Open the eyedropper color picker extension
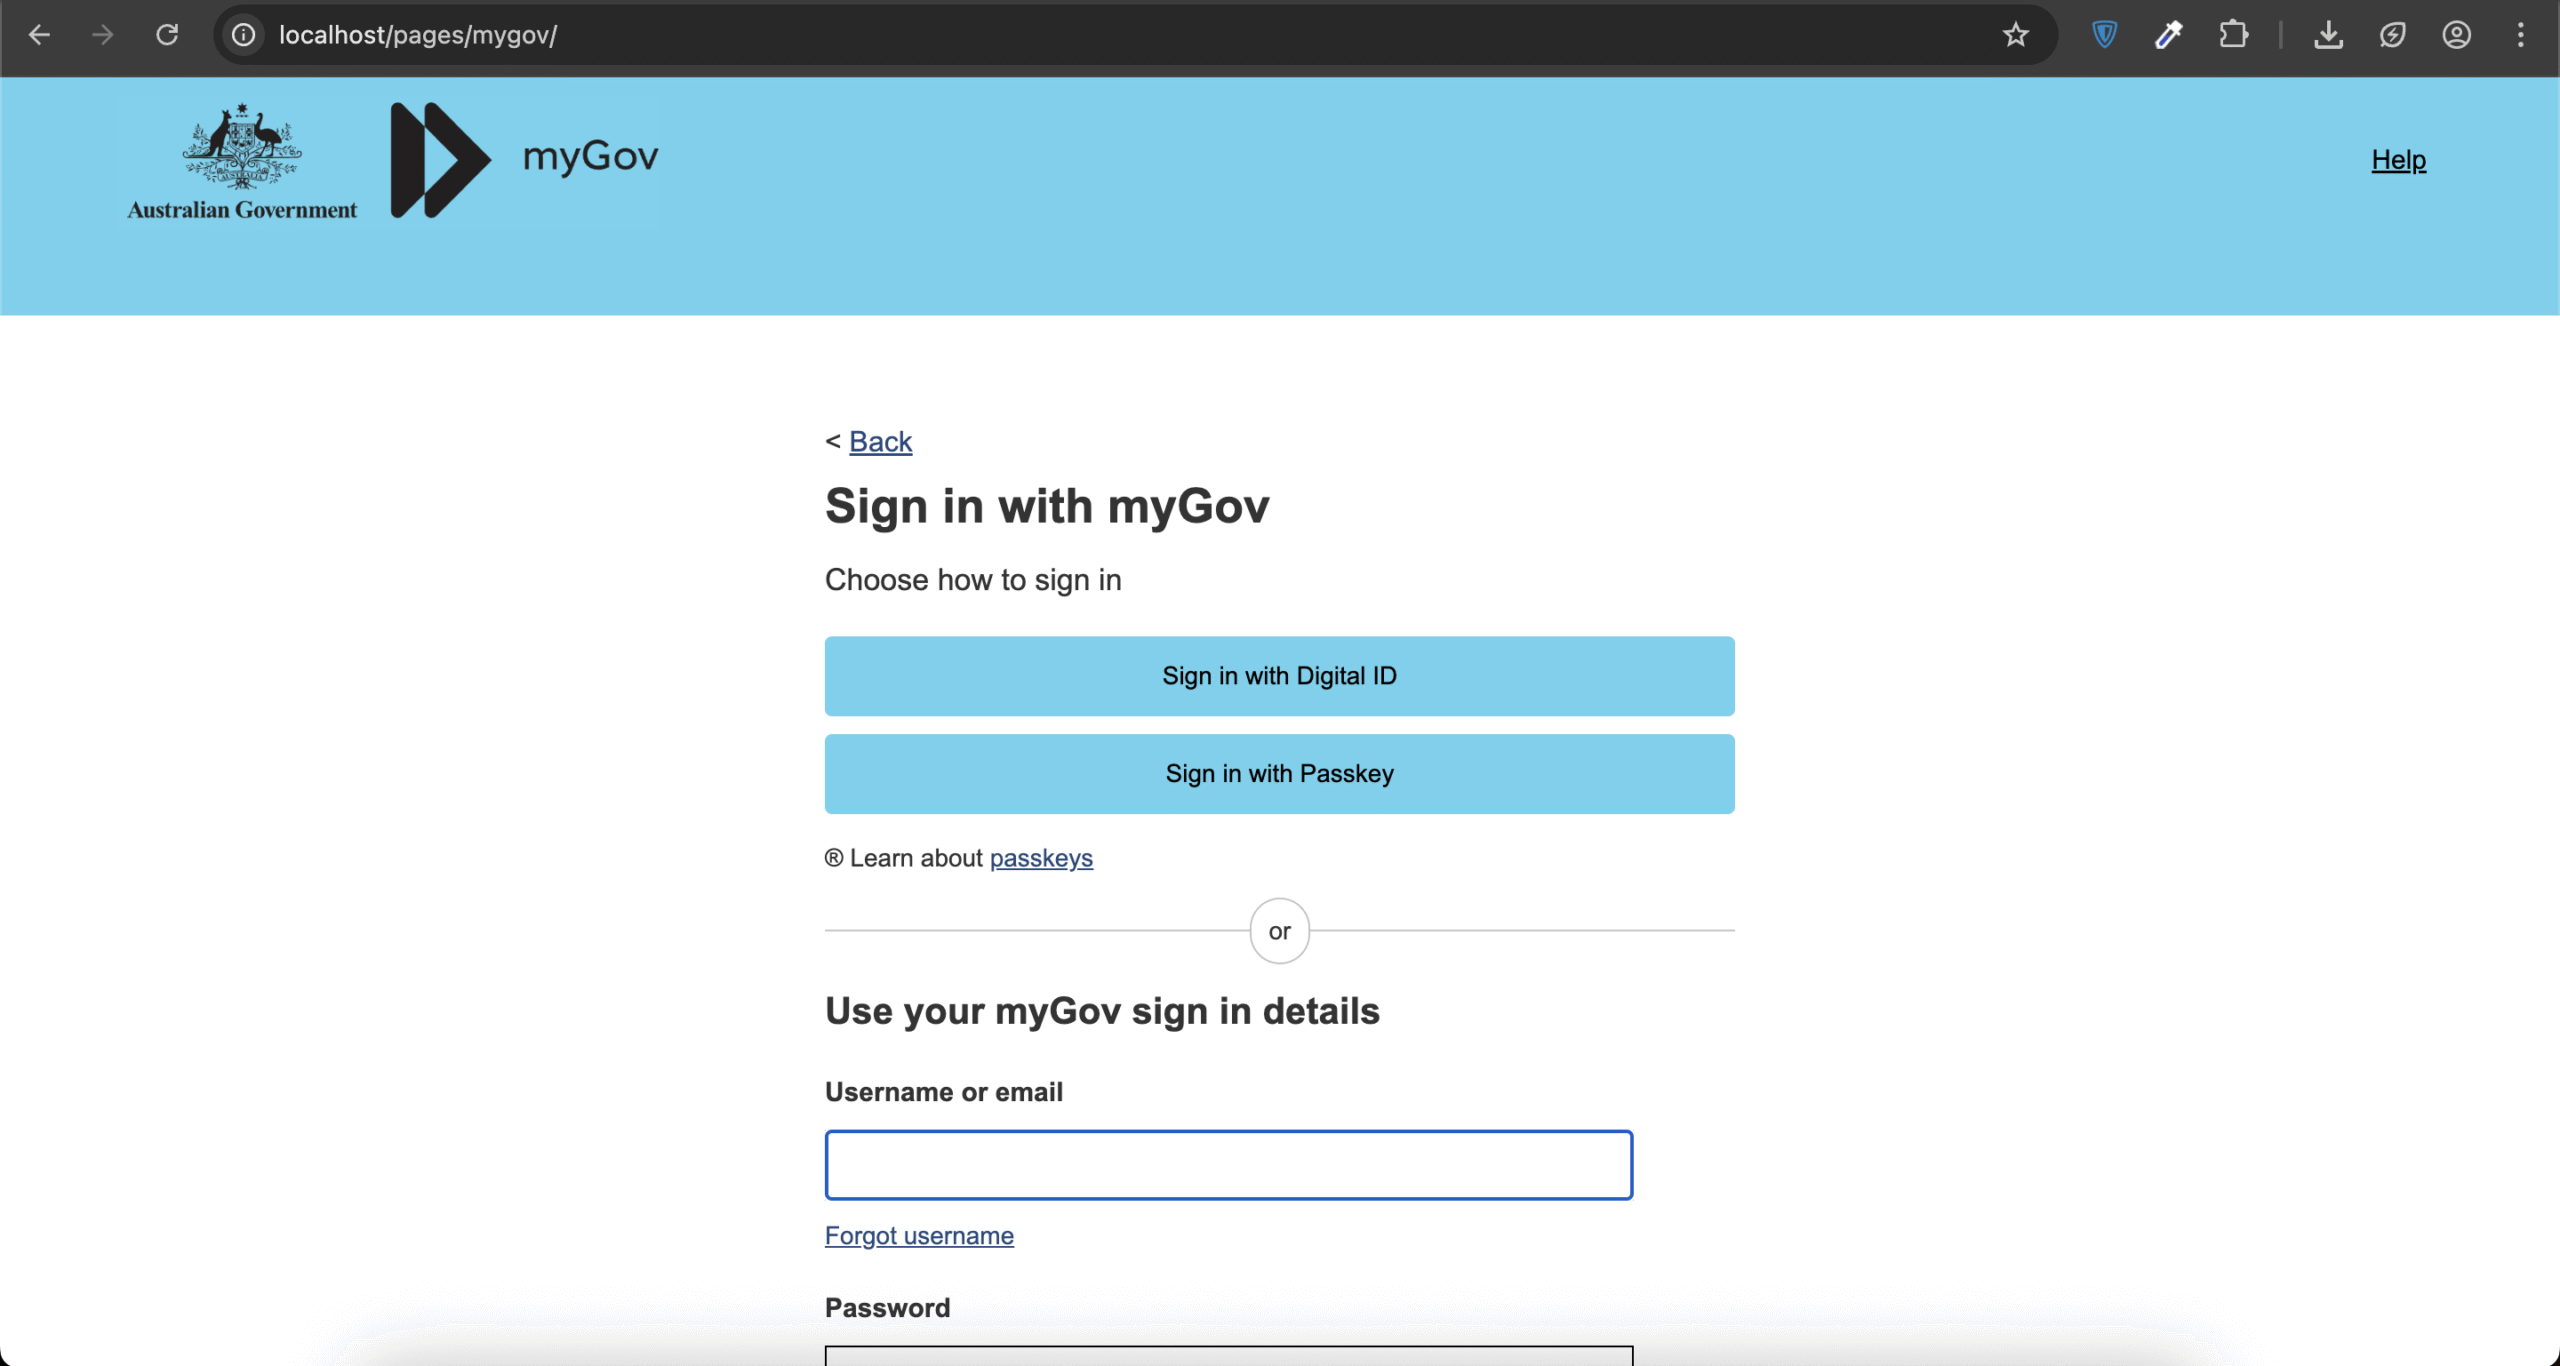Image resolution: width=2560 pixels, height=1366 pixels. click(2168, 35)
